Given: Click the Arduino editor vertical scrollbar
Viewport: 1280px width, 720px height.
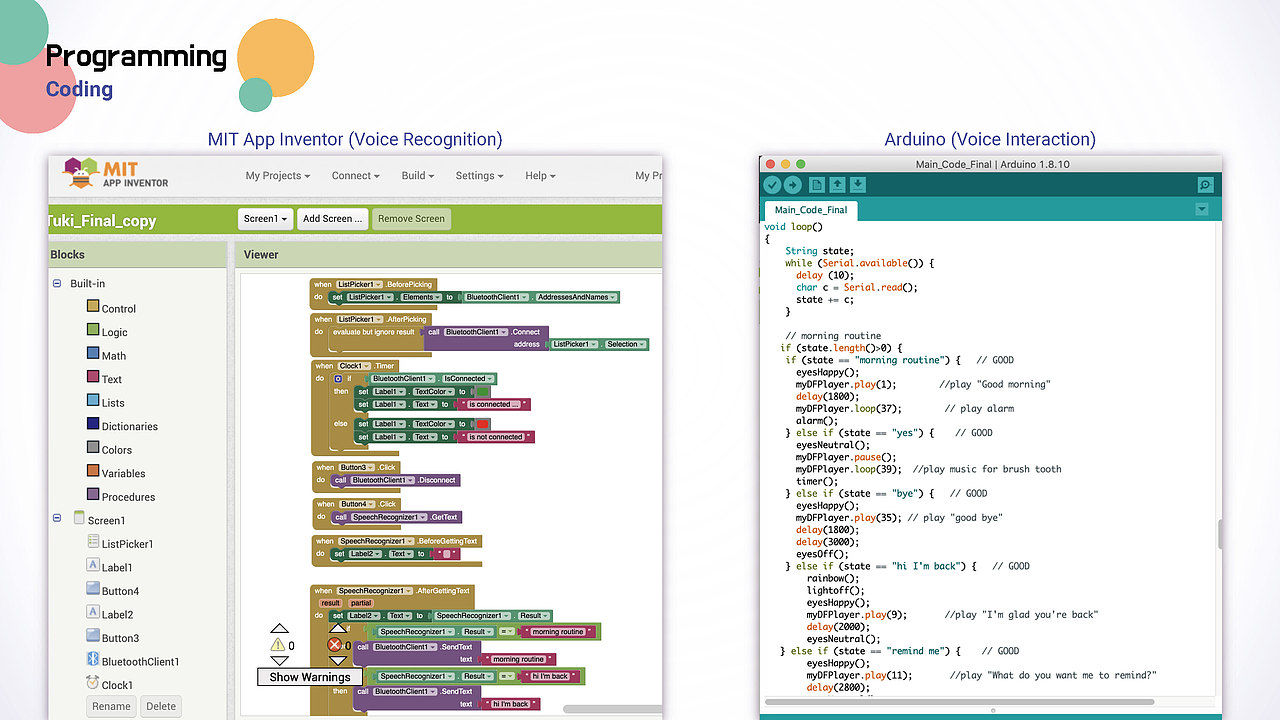Looking at the screenshot, I should 1220,535.
